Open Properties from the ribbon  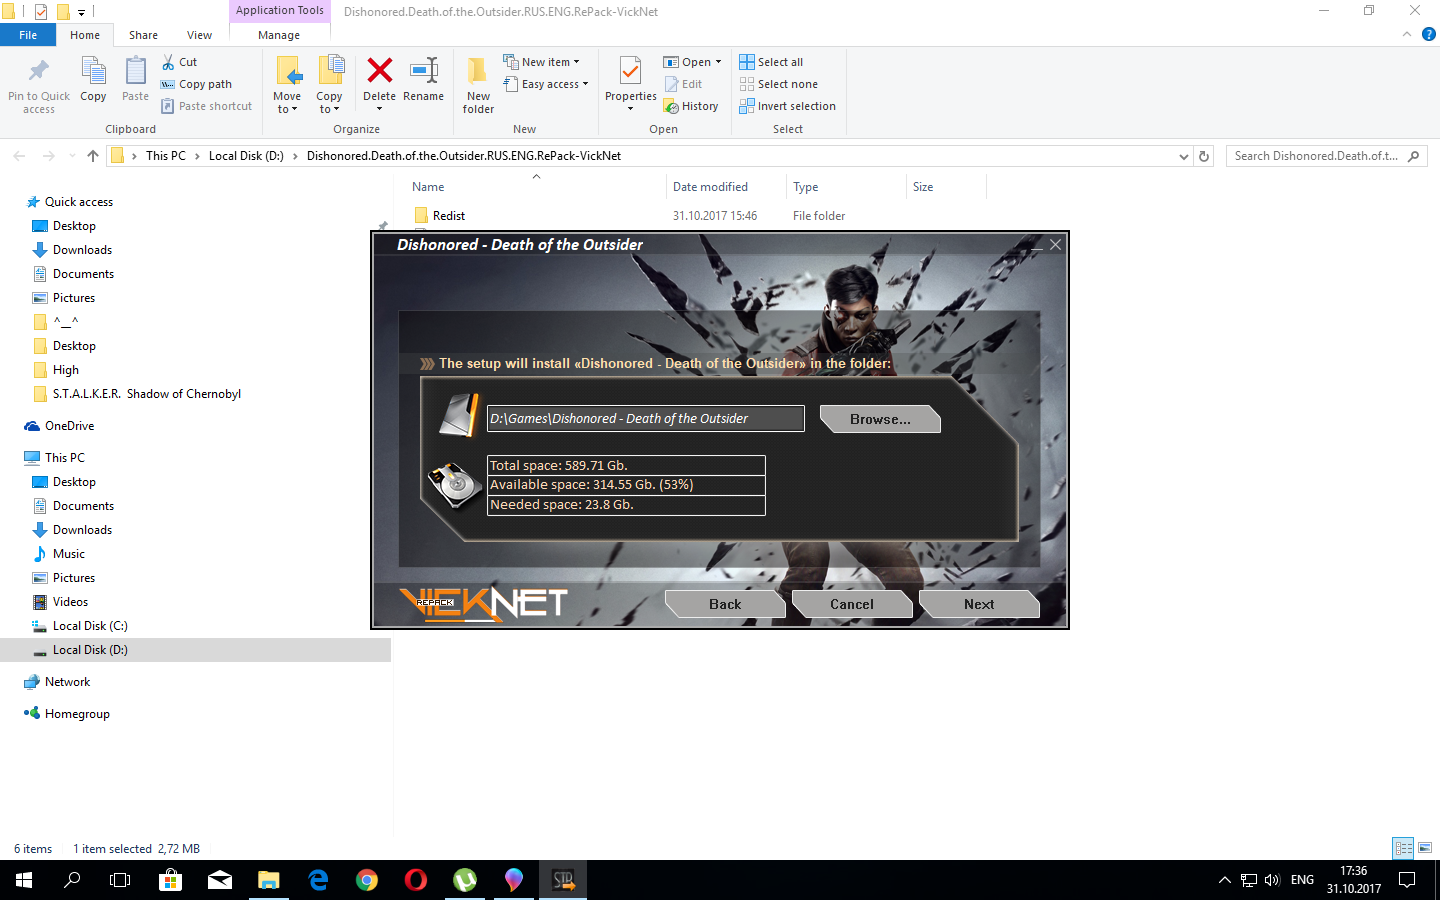(x=630, y=80)
